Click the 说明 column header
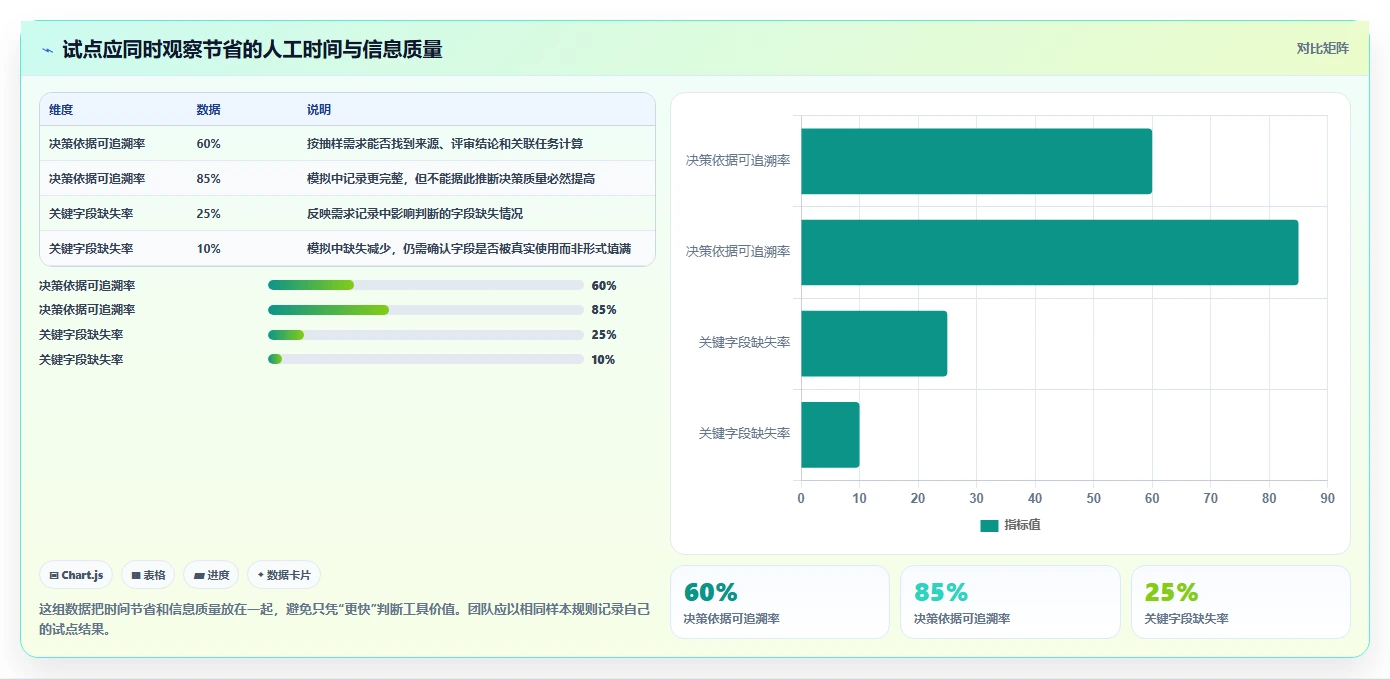Image resolution: width=1390 pixels, height=679 pixels. [x=319, y=110]
